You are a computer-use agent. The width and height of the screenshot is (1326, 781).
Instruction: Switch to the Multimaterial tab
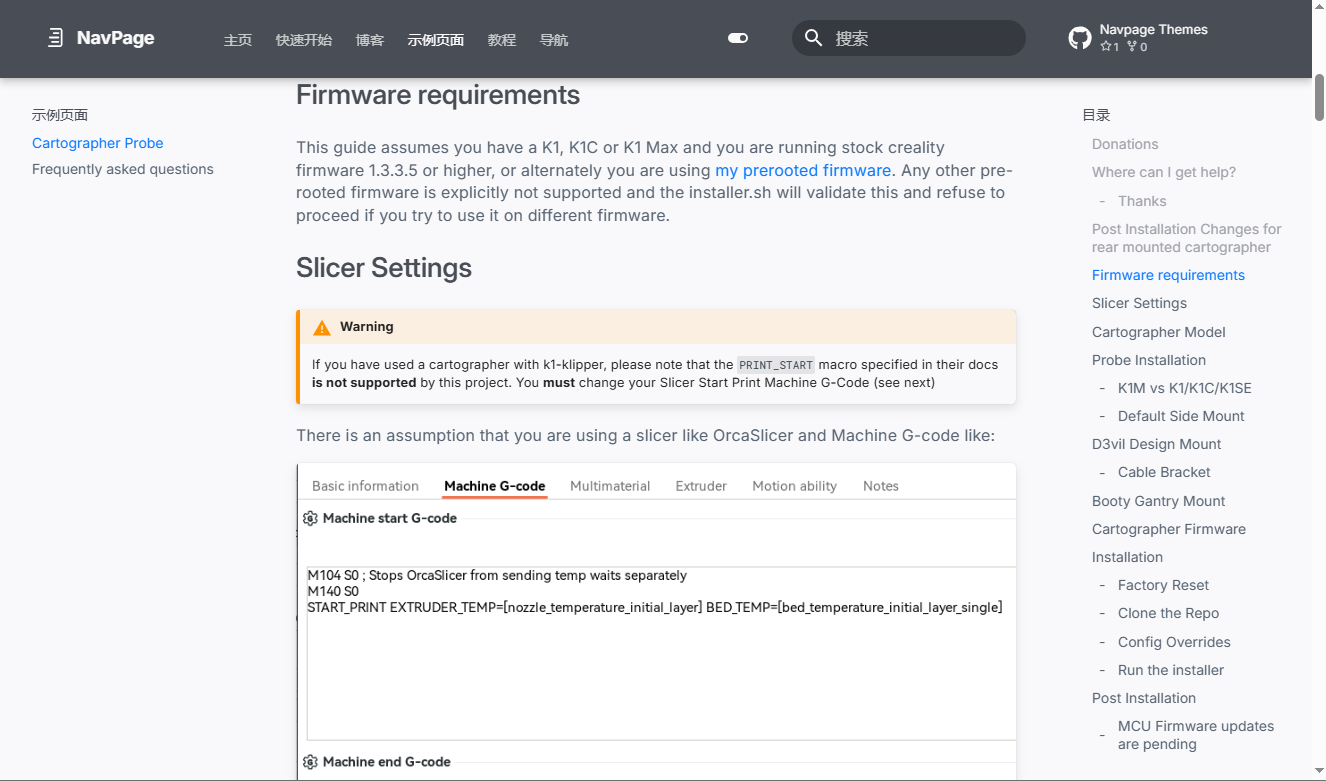610,486
